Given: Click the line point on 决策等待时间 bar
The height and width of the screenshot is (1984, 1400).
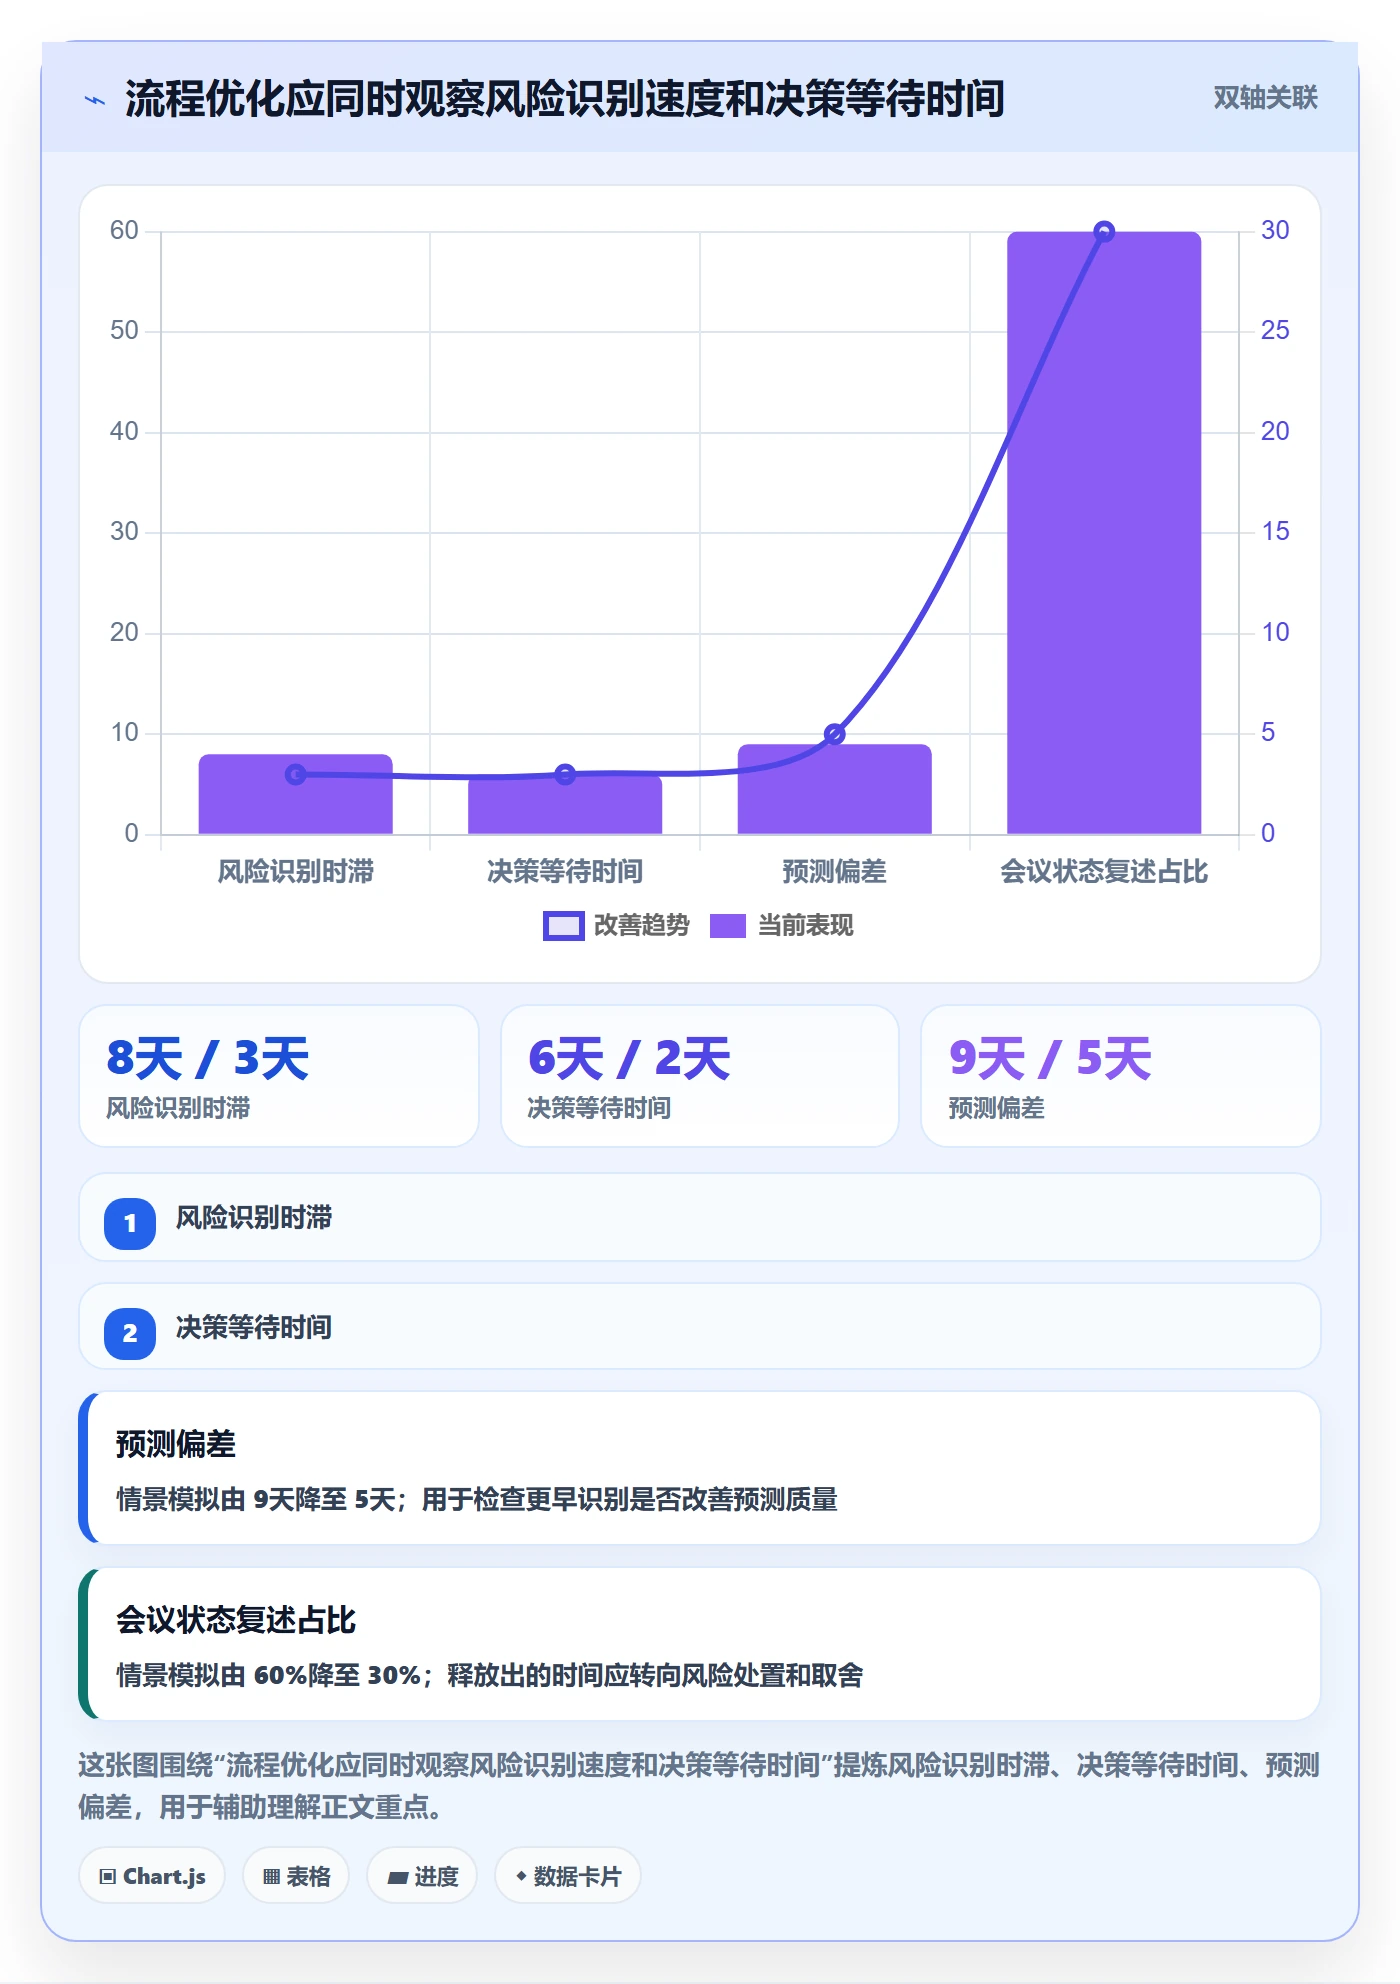Looking at the screenshot, I should pos(565,774).
